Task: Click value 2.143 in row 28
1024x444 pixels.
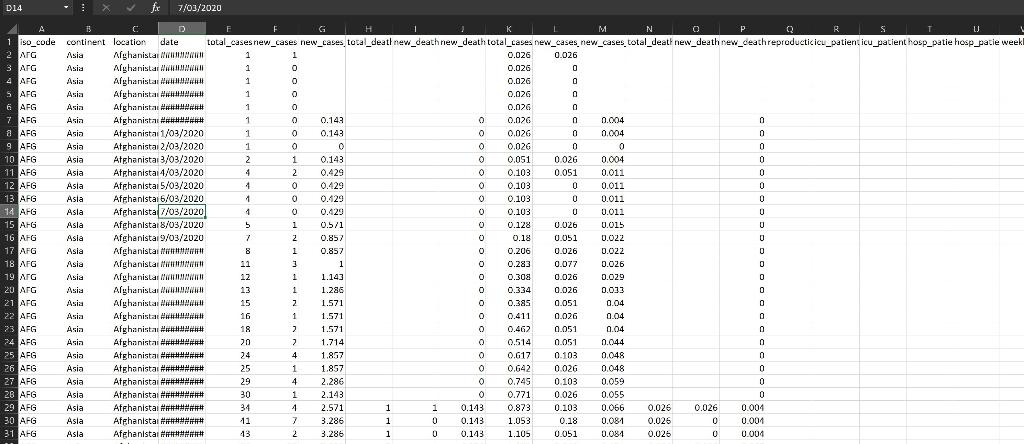Action: (322, 394)
